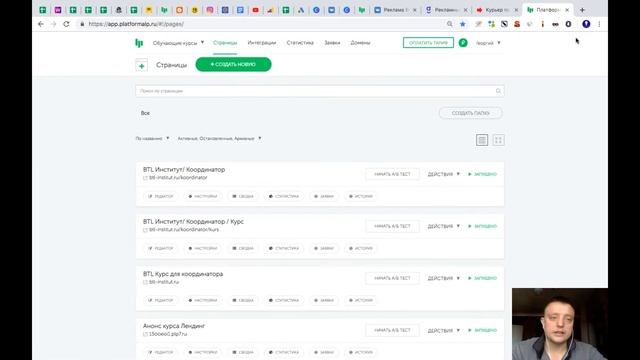
Task: Toggle Запущено status of BTL Институт/ Координатор
Action: coord(482,174)
